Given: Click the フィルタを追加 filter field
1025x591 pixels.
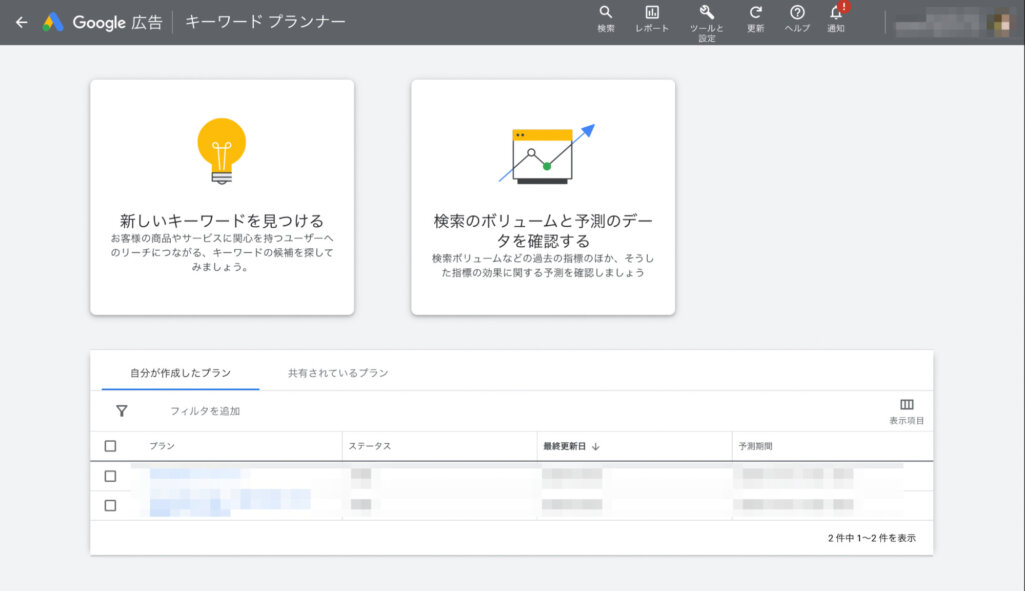Looking at the screenshot, I should tap(205, 411).
